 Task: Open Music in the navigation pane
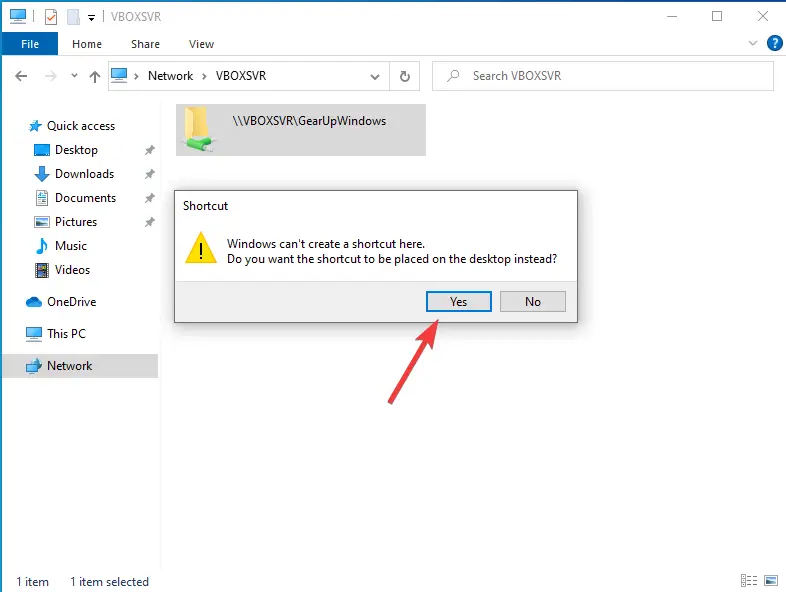pyautogui.click(x=71, y=246)
